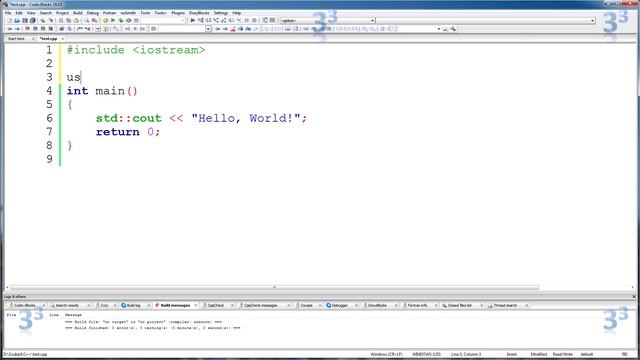Switch to the Cscope tab
The image size is (640, 360).
307,305
